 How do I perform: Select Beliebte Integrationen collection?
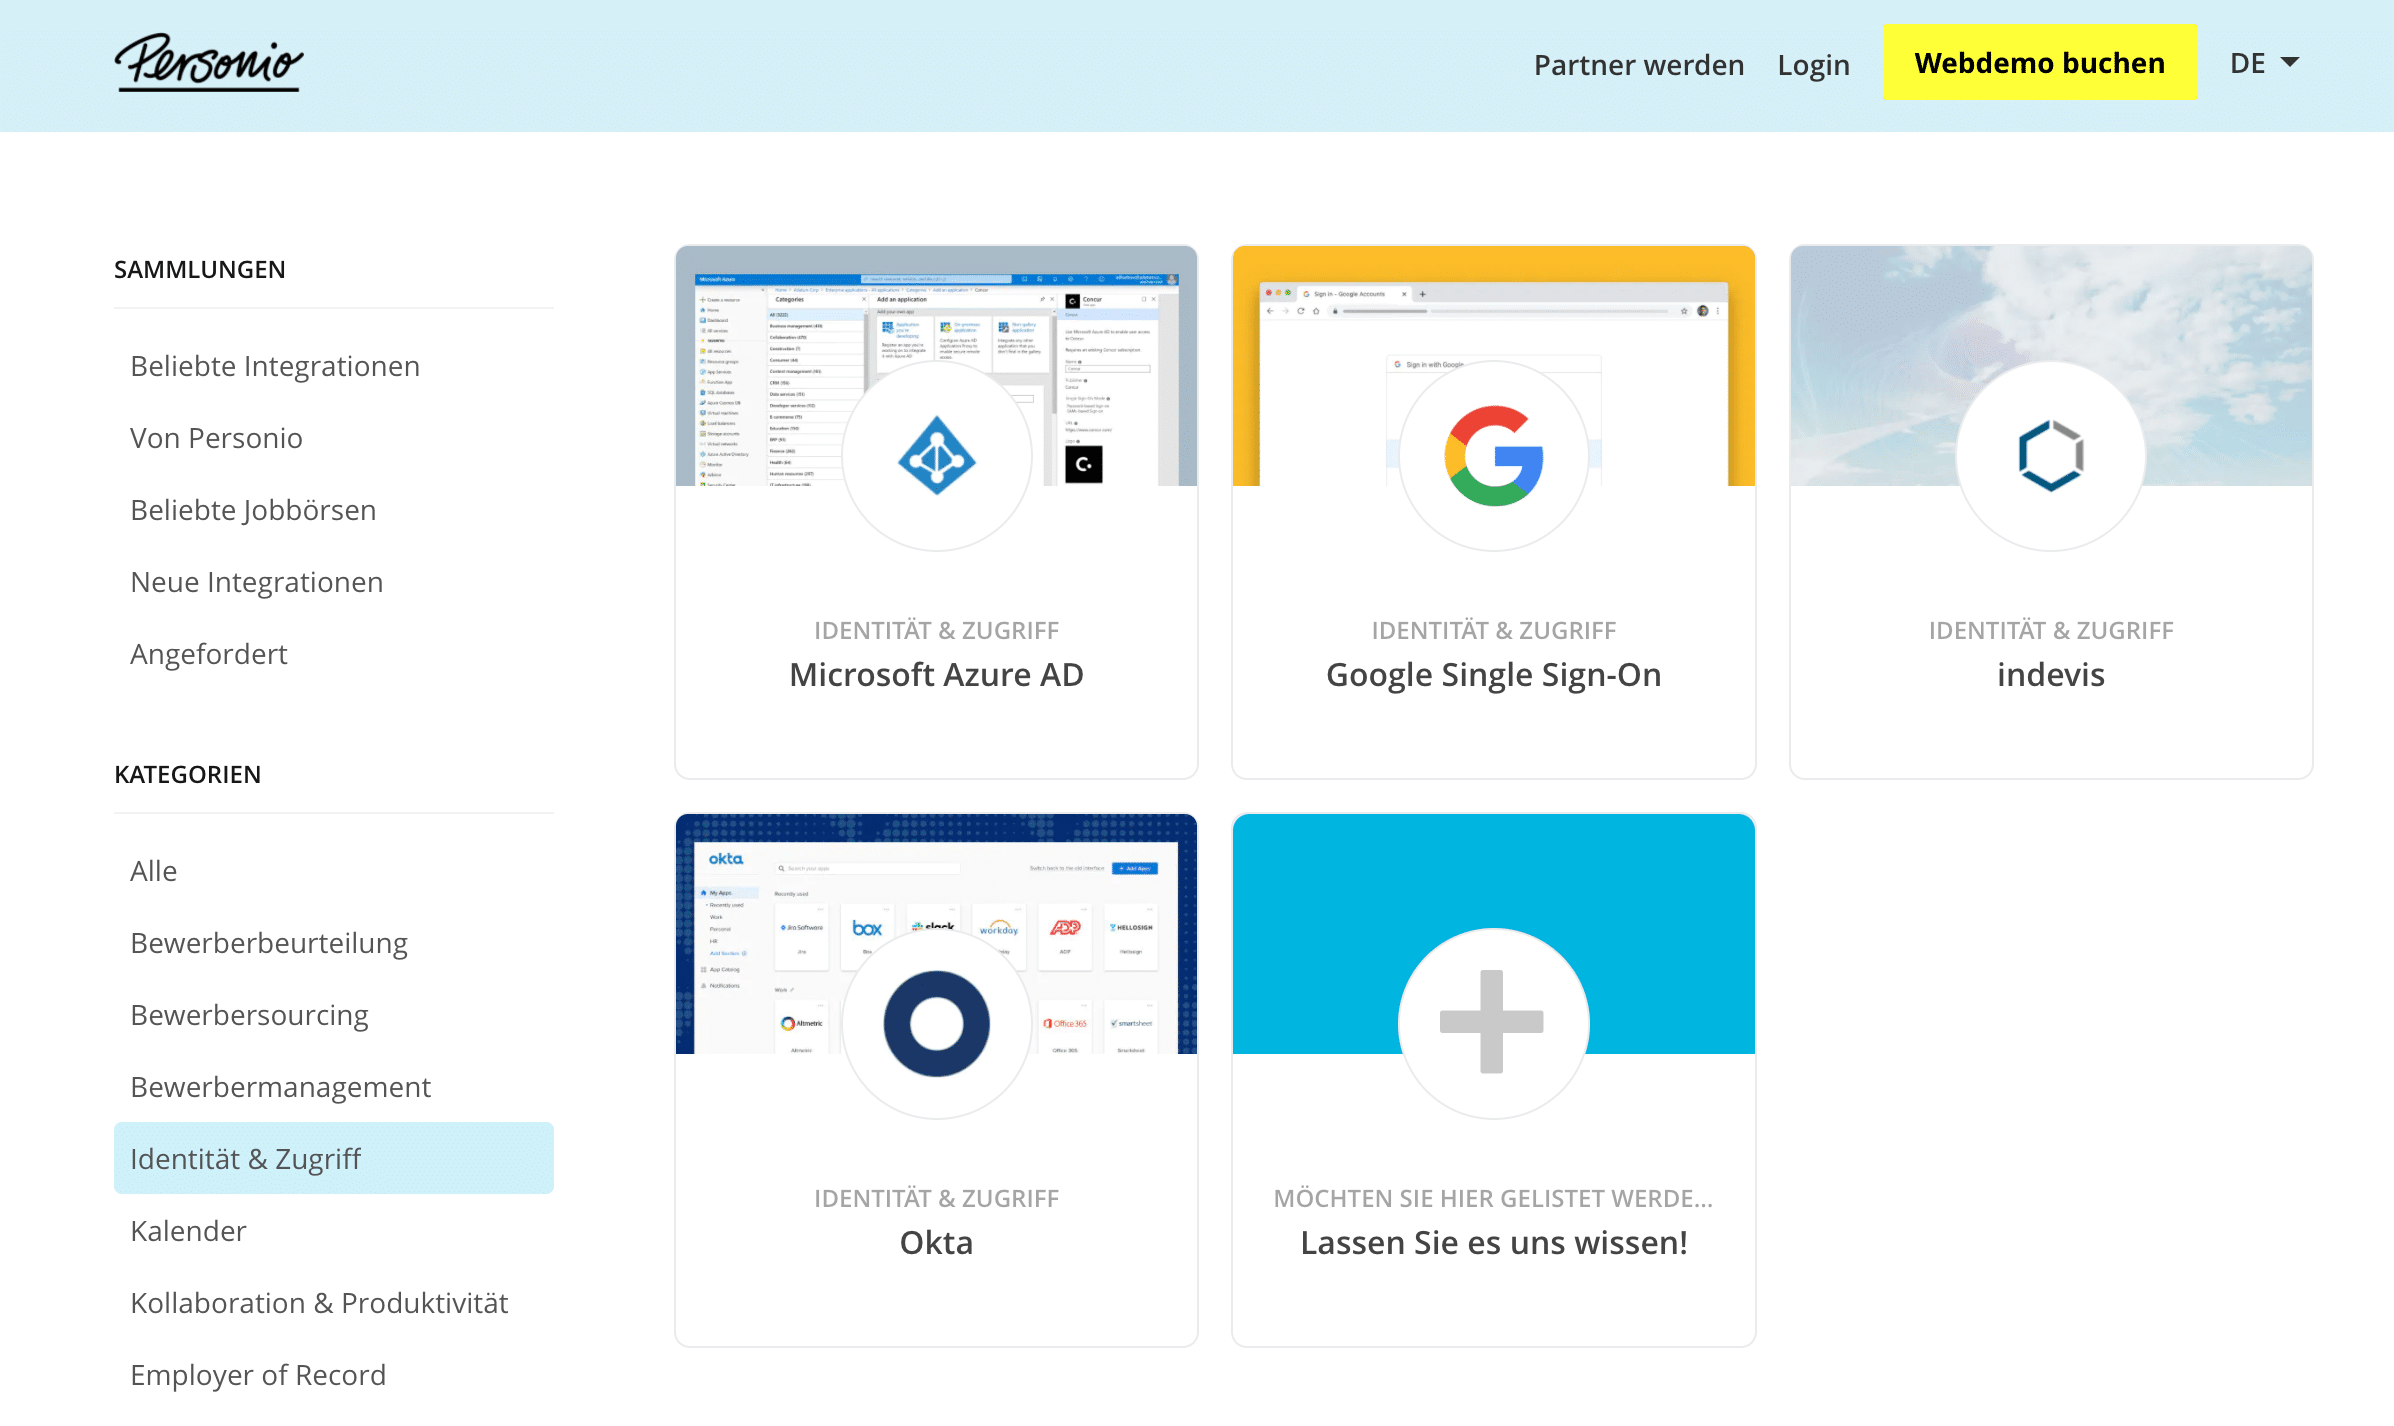click(275, 366)
